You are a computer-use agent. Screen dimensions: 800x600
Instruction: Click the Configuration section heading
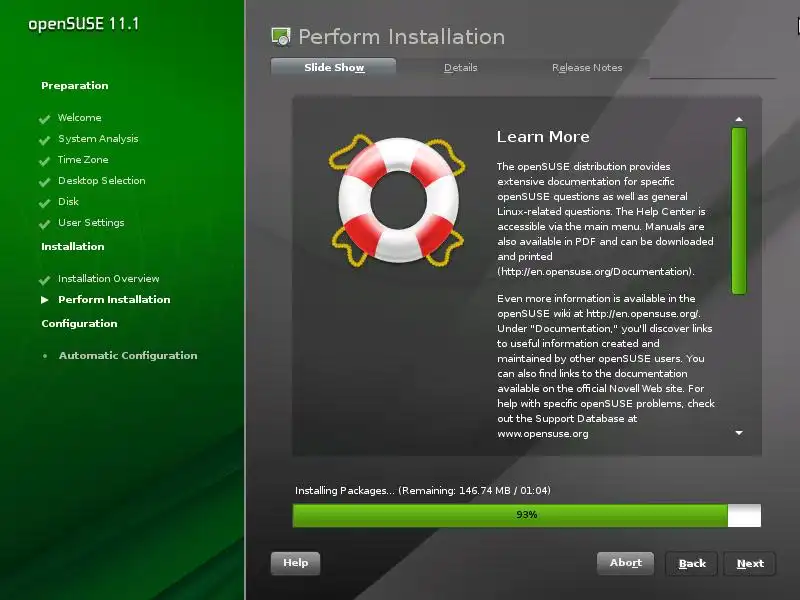coord(79,323)
